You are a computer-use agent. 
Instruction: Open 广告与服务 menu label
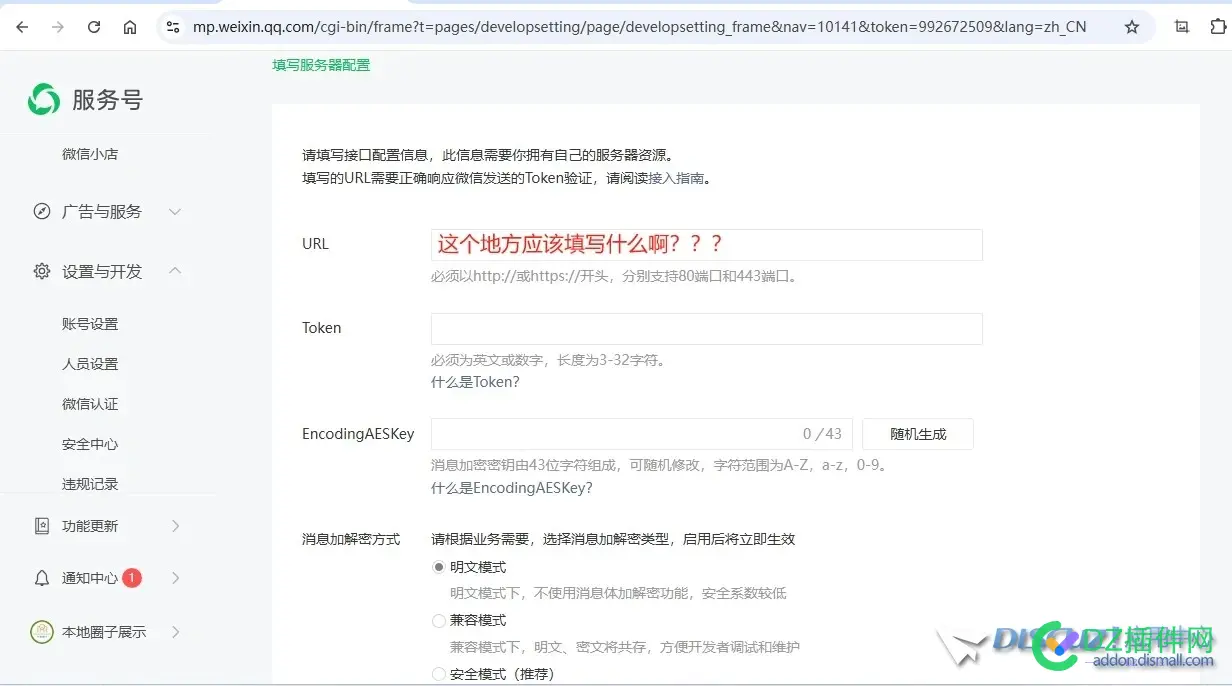point(102,212)
